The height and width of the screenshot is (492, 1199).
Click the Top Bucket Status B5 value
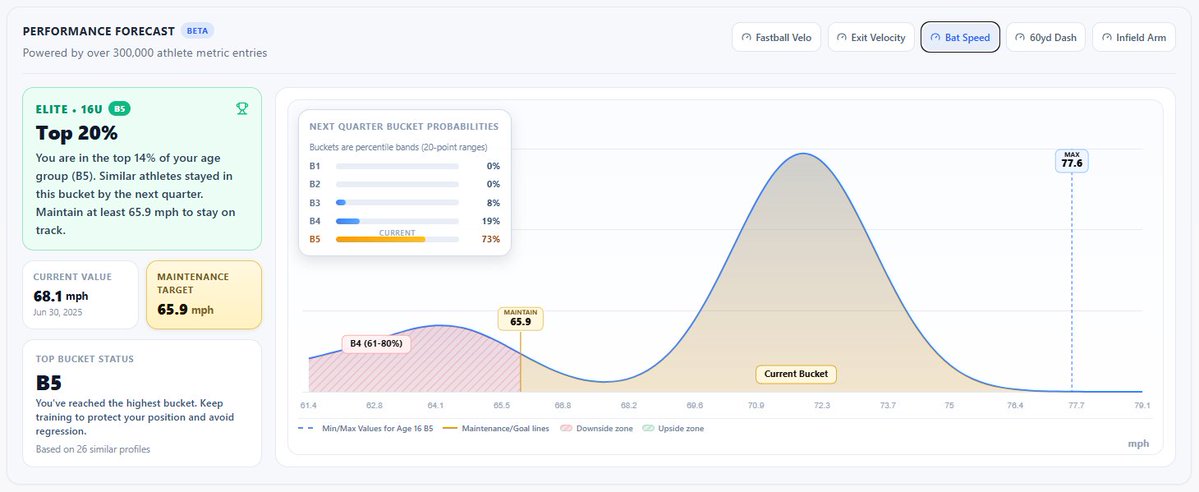pyautogui.click(x=49, y=383)
